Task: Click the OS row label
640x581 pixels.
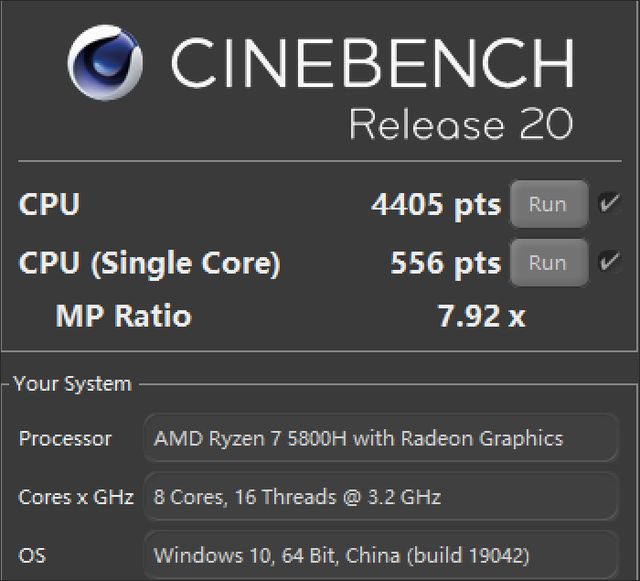Action: point(31,555)
